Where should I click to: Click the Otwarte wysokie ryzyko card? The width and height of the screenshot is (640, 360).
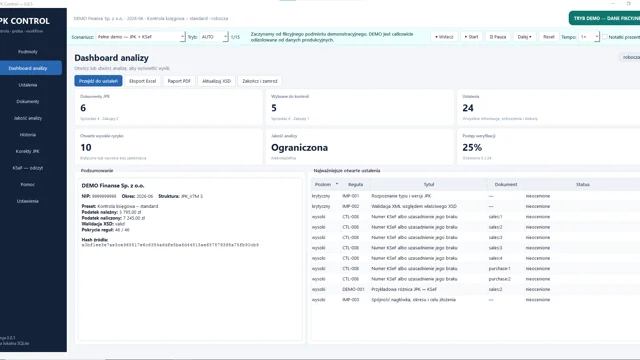tap(169, 147)
